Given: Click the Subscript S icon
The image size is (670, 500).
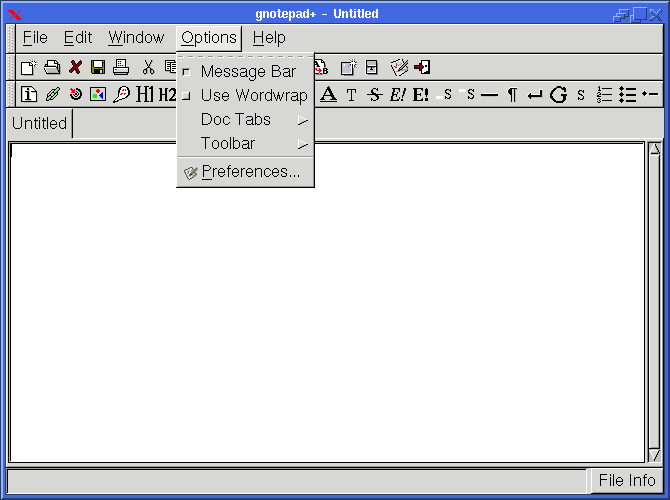Looking at the screenshot, I should pyautogui.click(x=444, y=94).
